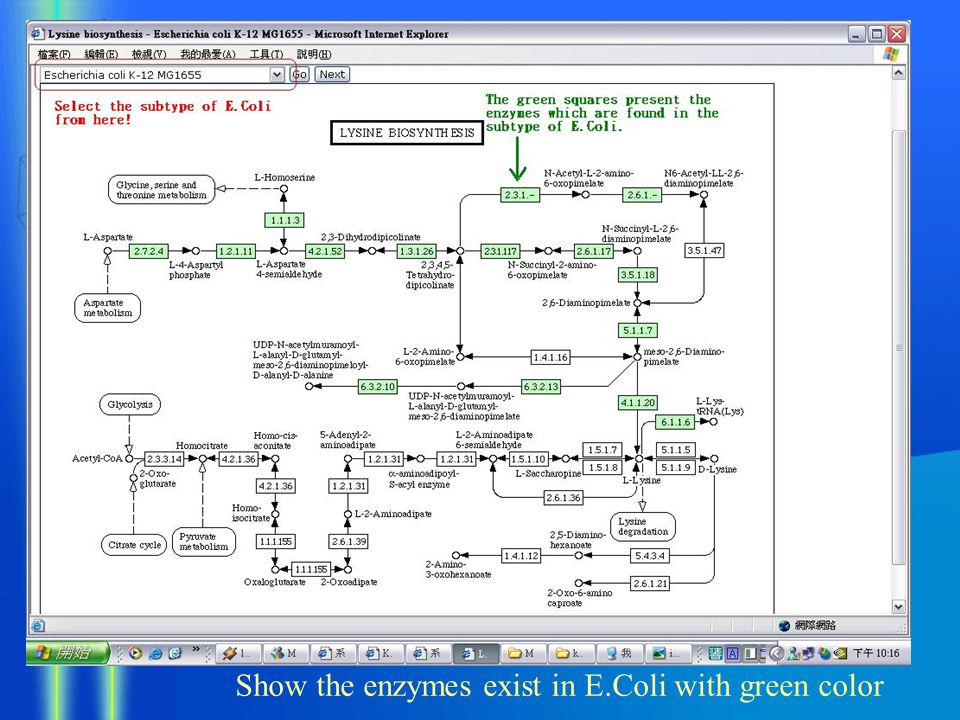960x720 pixels.
Task: Open the 開始 Start button
Action: click(x=67, y=653)
